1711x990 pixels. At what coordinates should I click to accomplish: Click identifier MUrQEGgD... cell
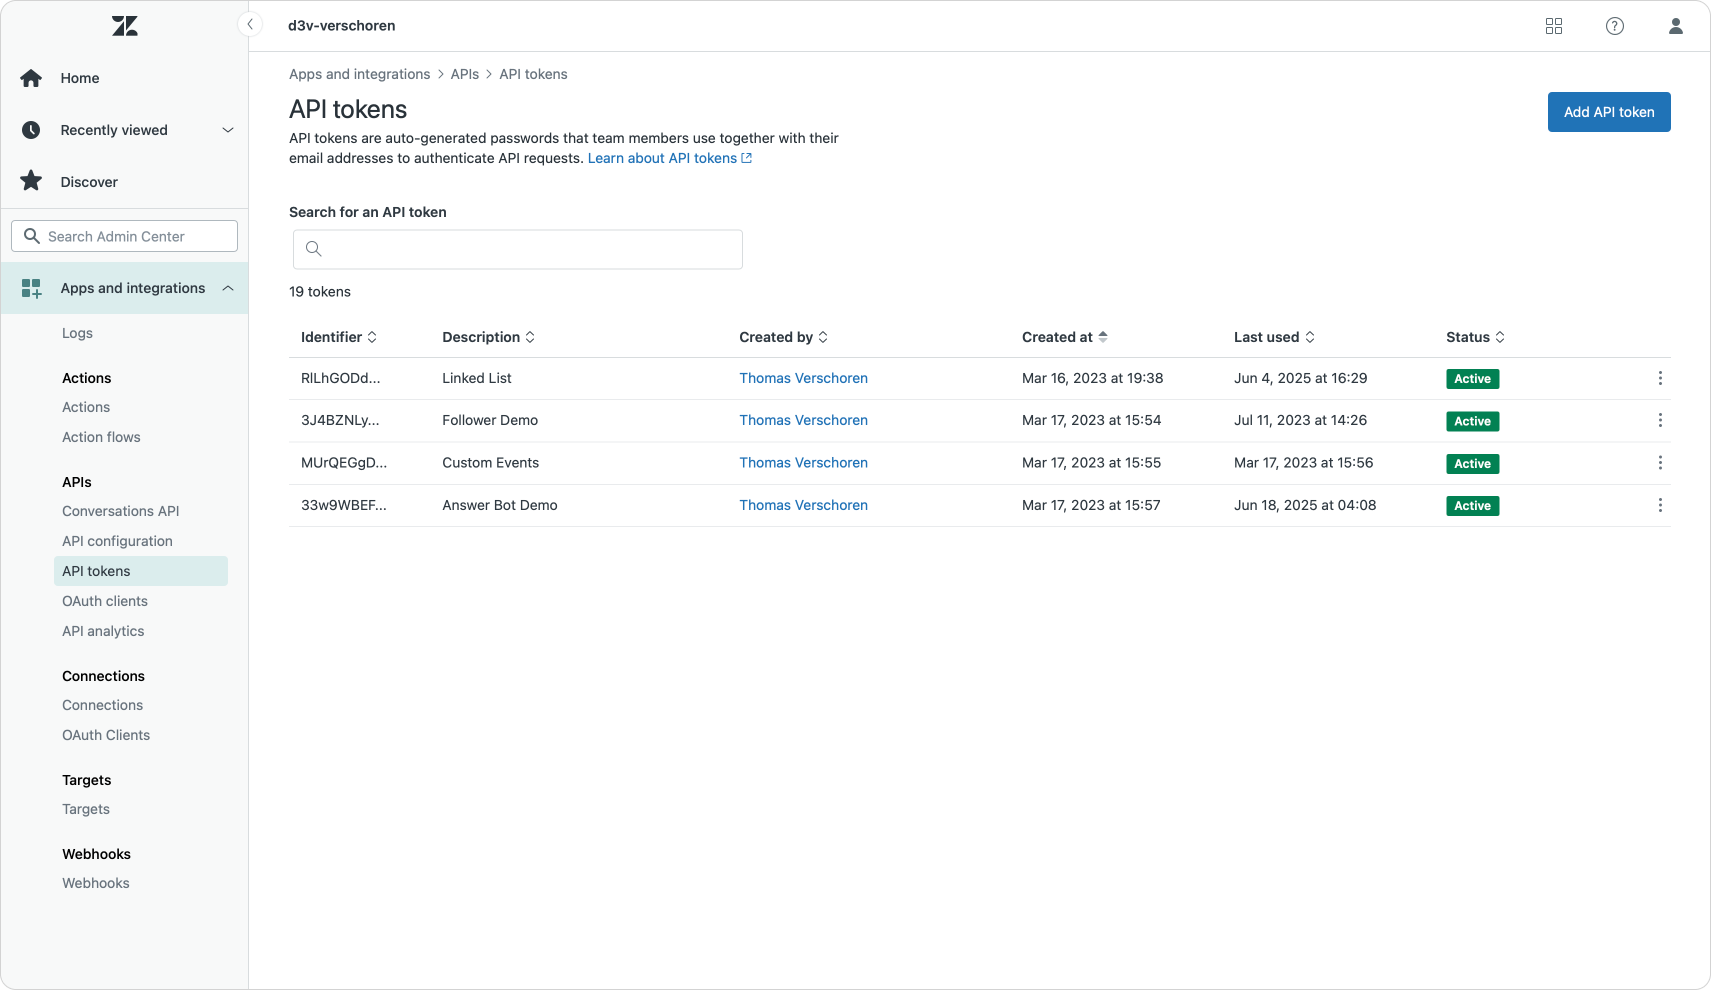coord(344,462)
